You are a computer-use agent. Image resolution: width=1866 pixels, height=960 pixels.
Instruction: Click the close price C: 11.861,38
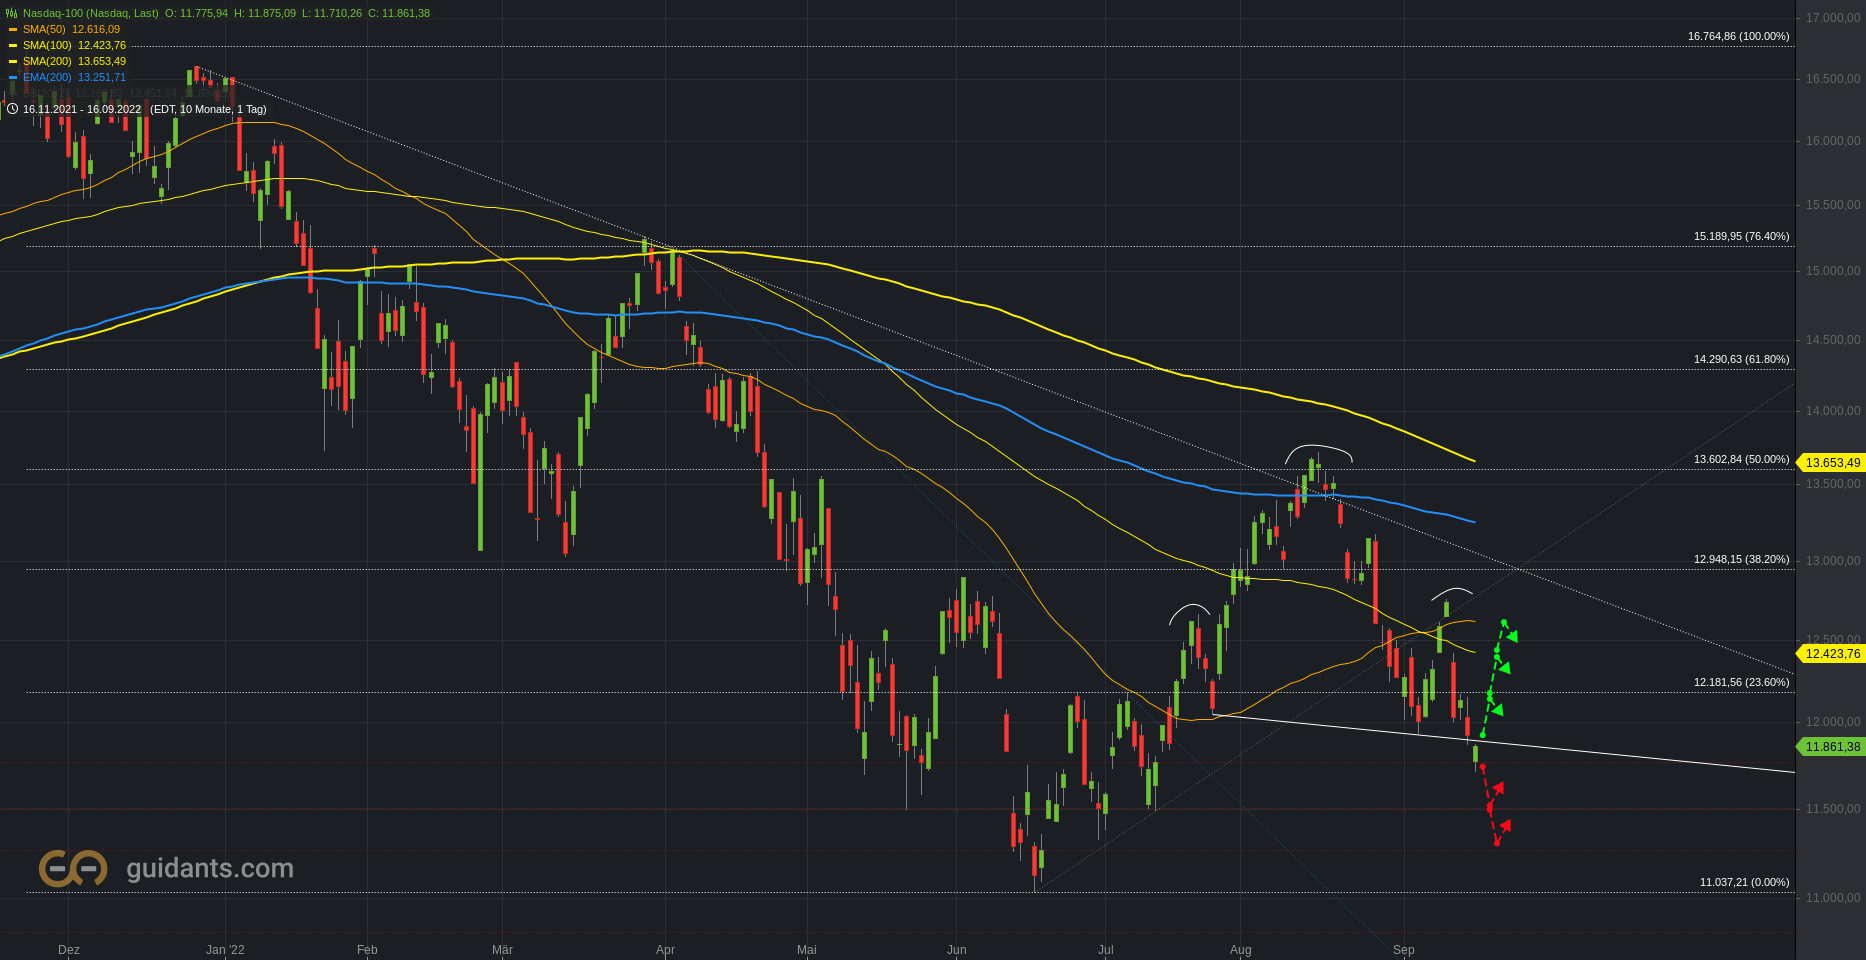tap(399, 13)
